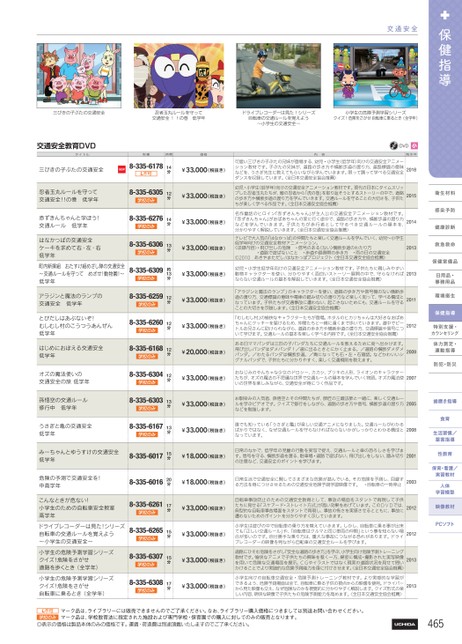Select the 救急救命 side tab
462x644 pixels.
point(445,244)
